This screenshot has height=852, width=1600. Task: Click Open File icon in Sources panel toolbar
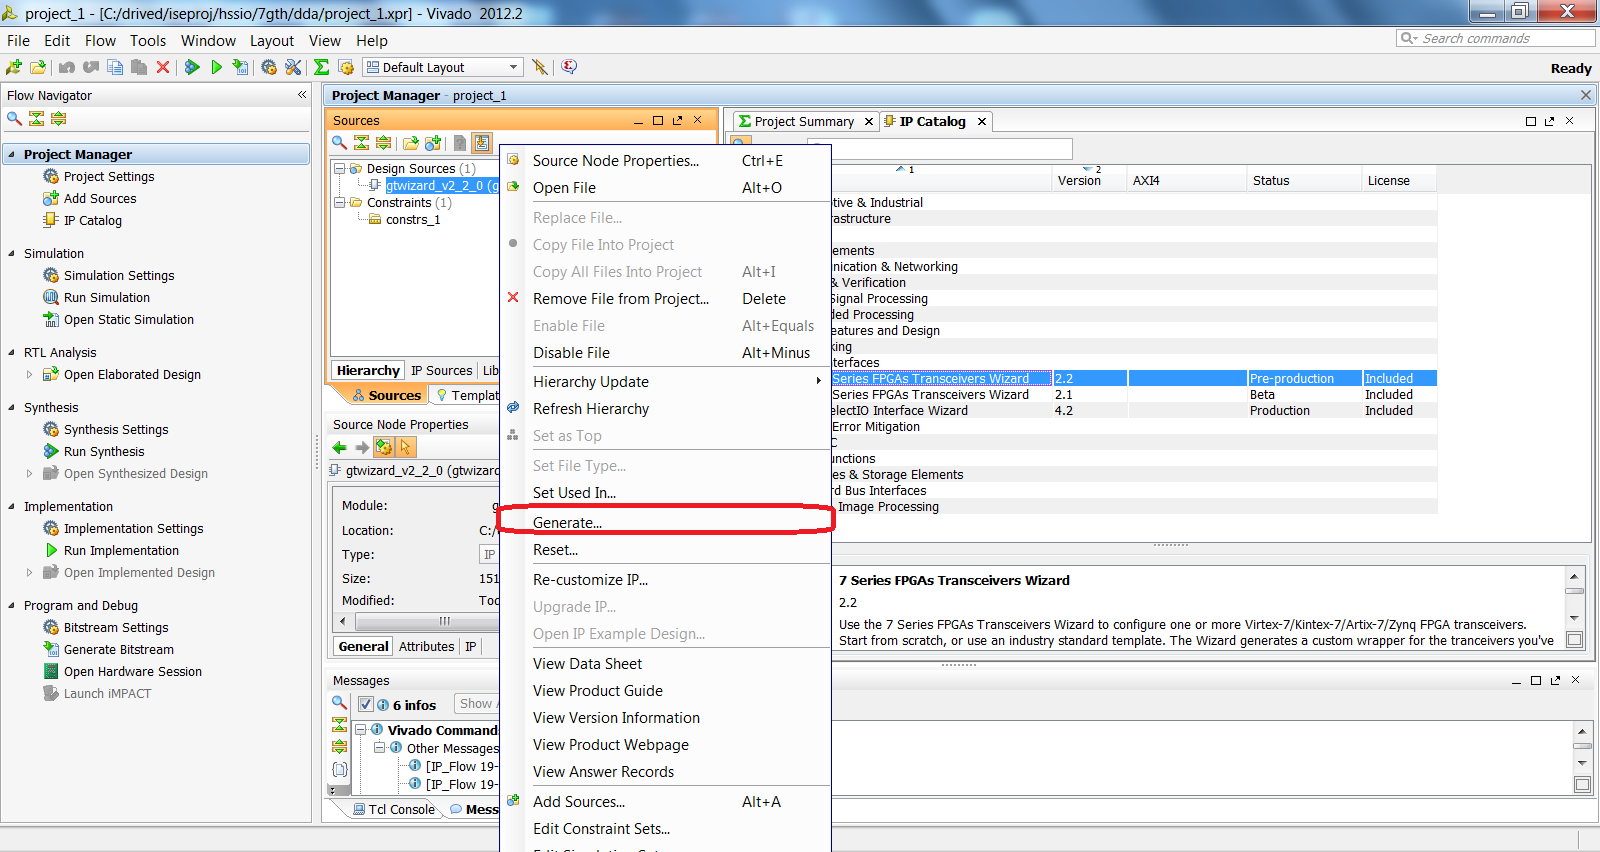tap(411, 143)
